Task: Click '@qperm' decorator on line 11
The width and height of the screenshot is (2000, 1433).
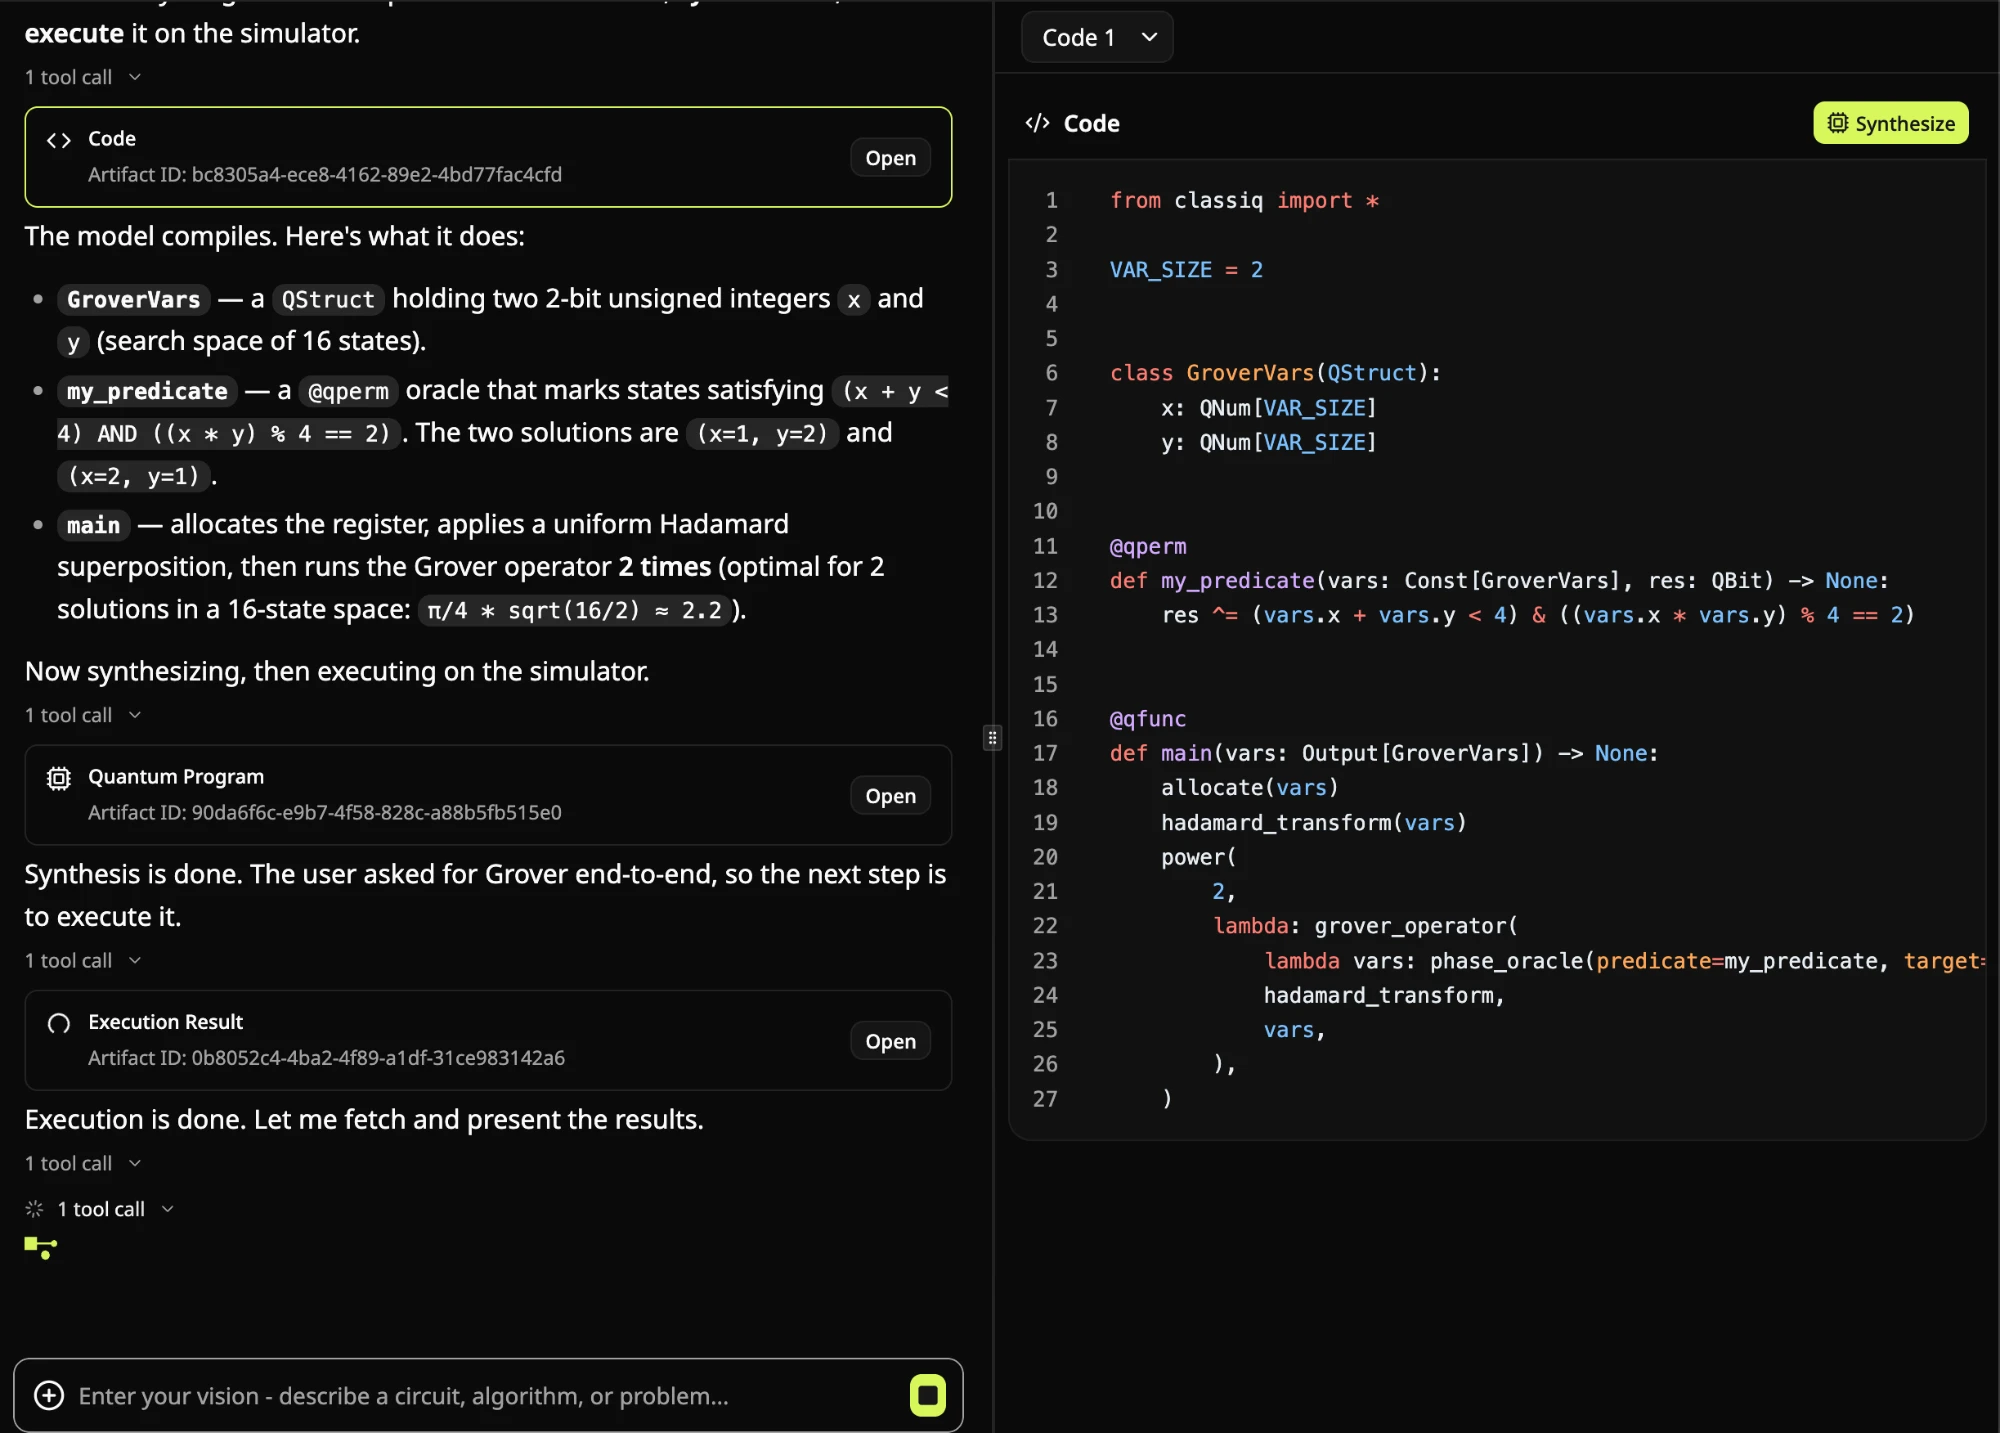Action: point(1148,546)
